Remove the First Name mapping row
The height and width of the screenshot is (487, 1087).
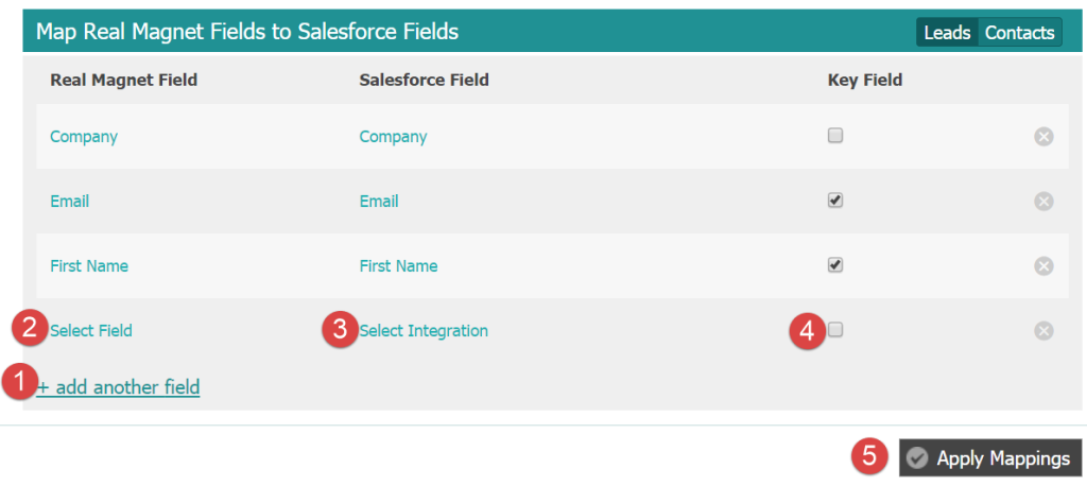(x=1043, y=266)
